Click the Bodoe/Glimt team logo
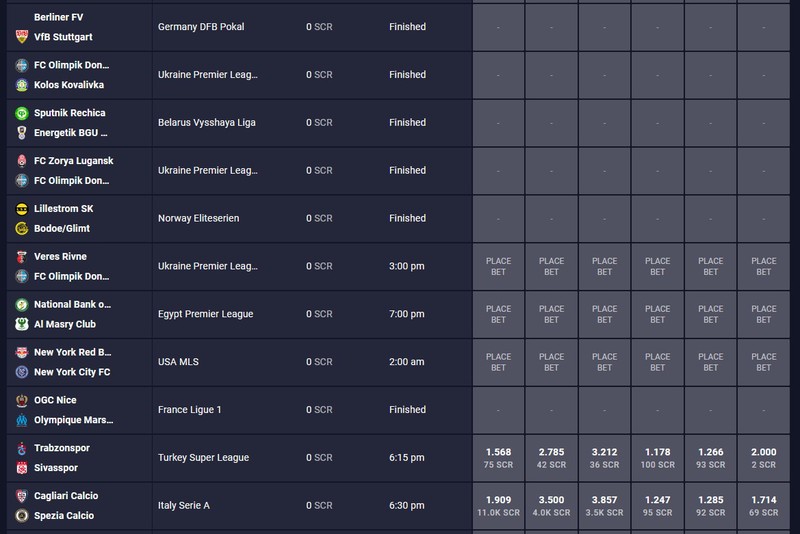This screenshot has height=534, width=800. coord(21,228)
